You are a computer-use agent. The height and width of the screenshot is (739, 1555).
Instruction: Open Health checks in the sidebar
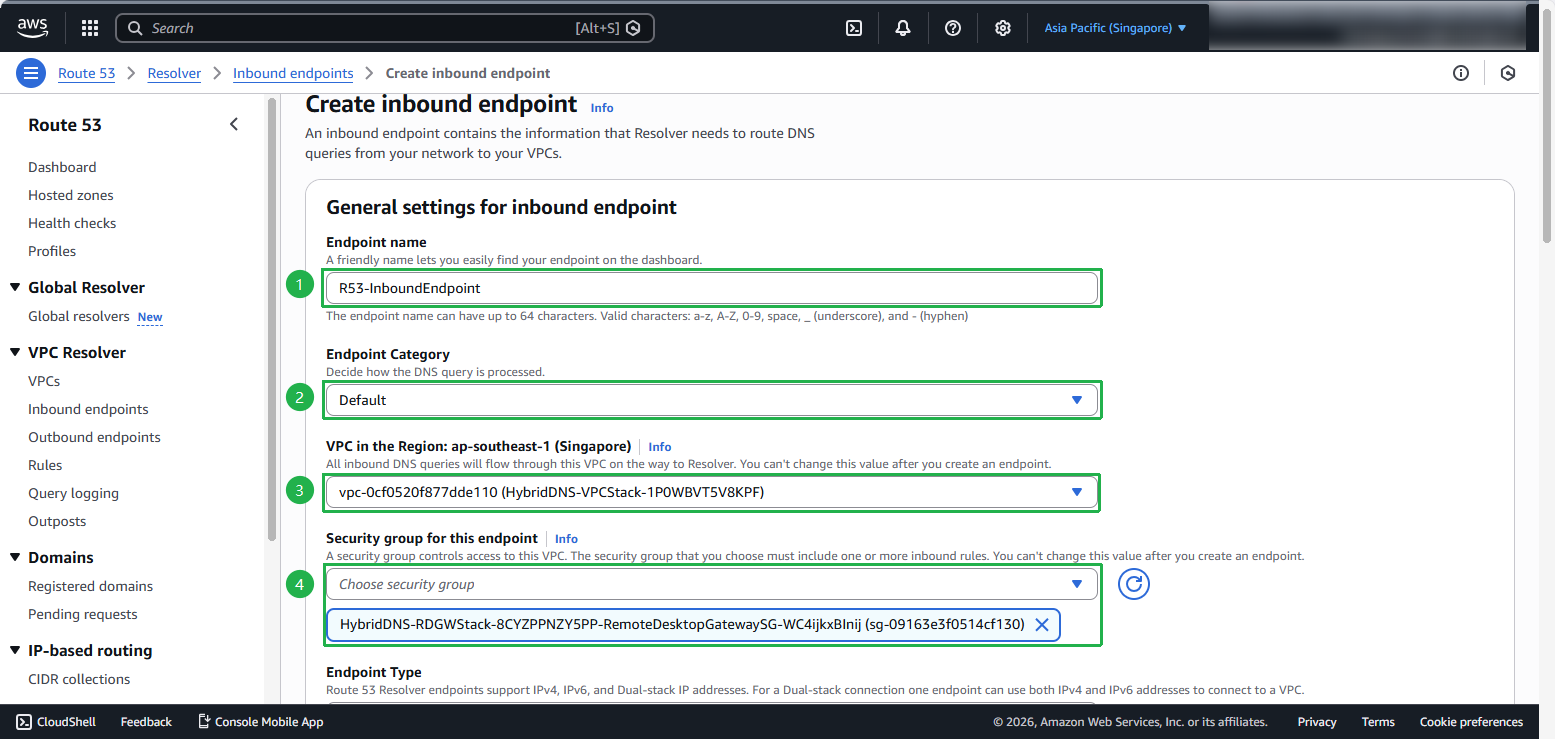pos(72,223)
